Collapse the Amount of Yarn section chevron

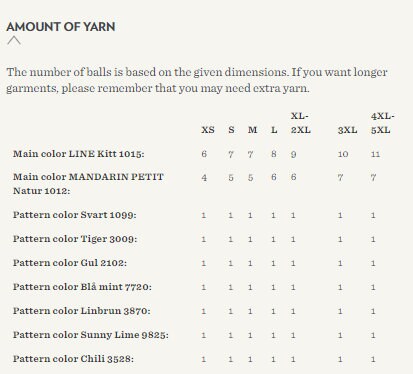coord(14,41)
